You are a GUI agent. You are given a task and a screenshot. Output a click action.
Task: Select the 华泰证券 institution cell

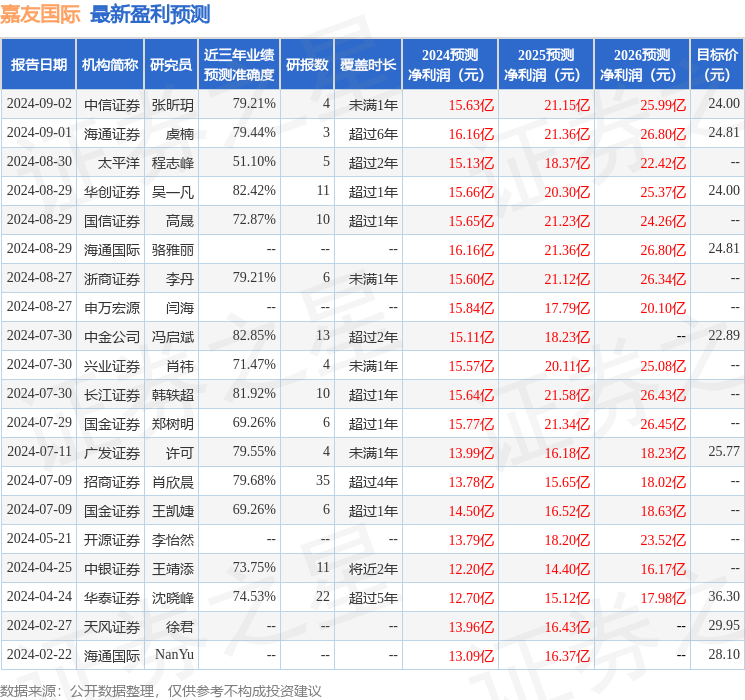[x=110, y=597]
